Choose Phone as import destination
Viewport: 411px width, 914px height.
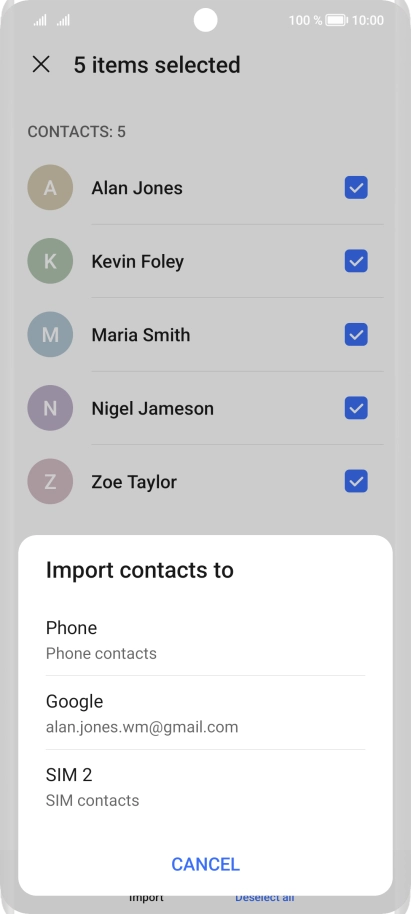[x=205, y=639]
